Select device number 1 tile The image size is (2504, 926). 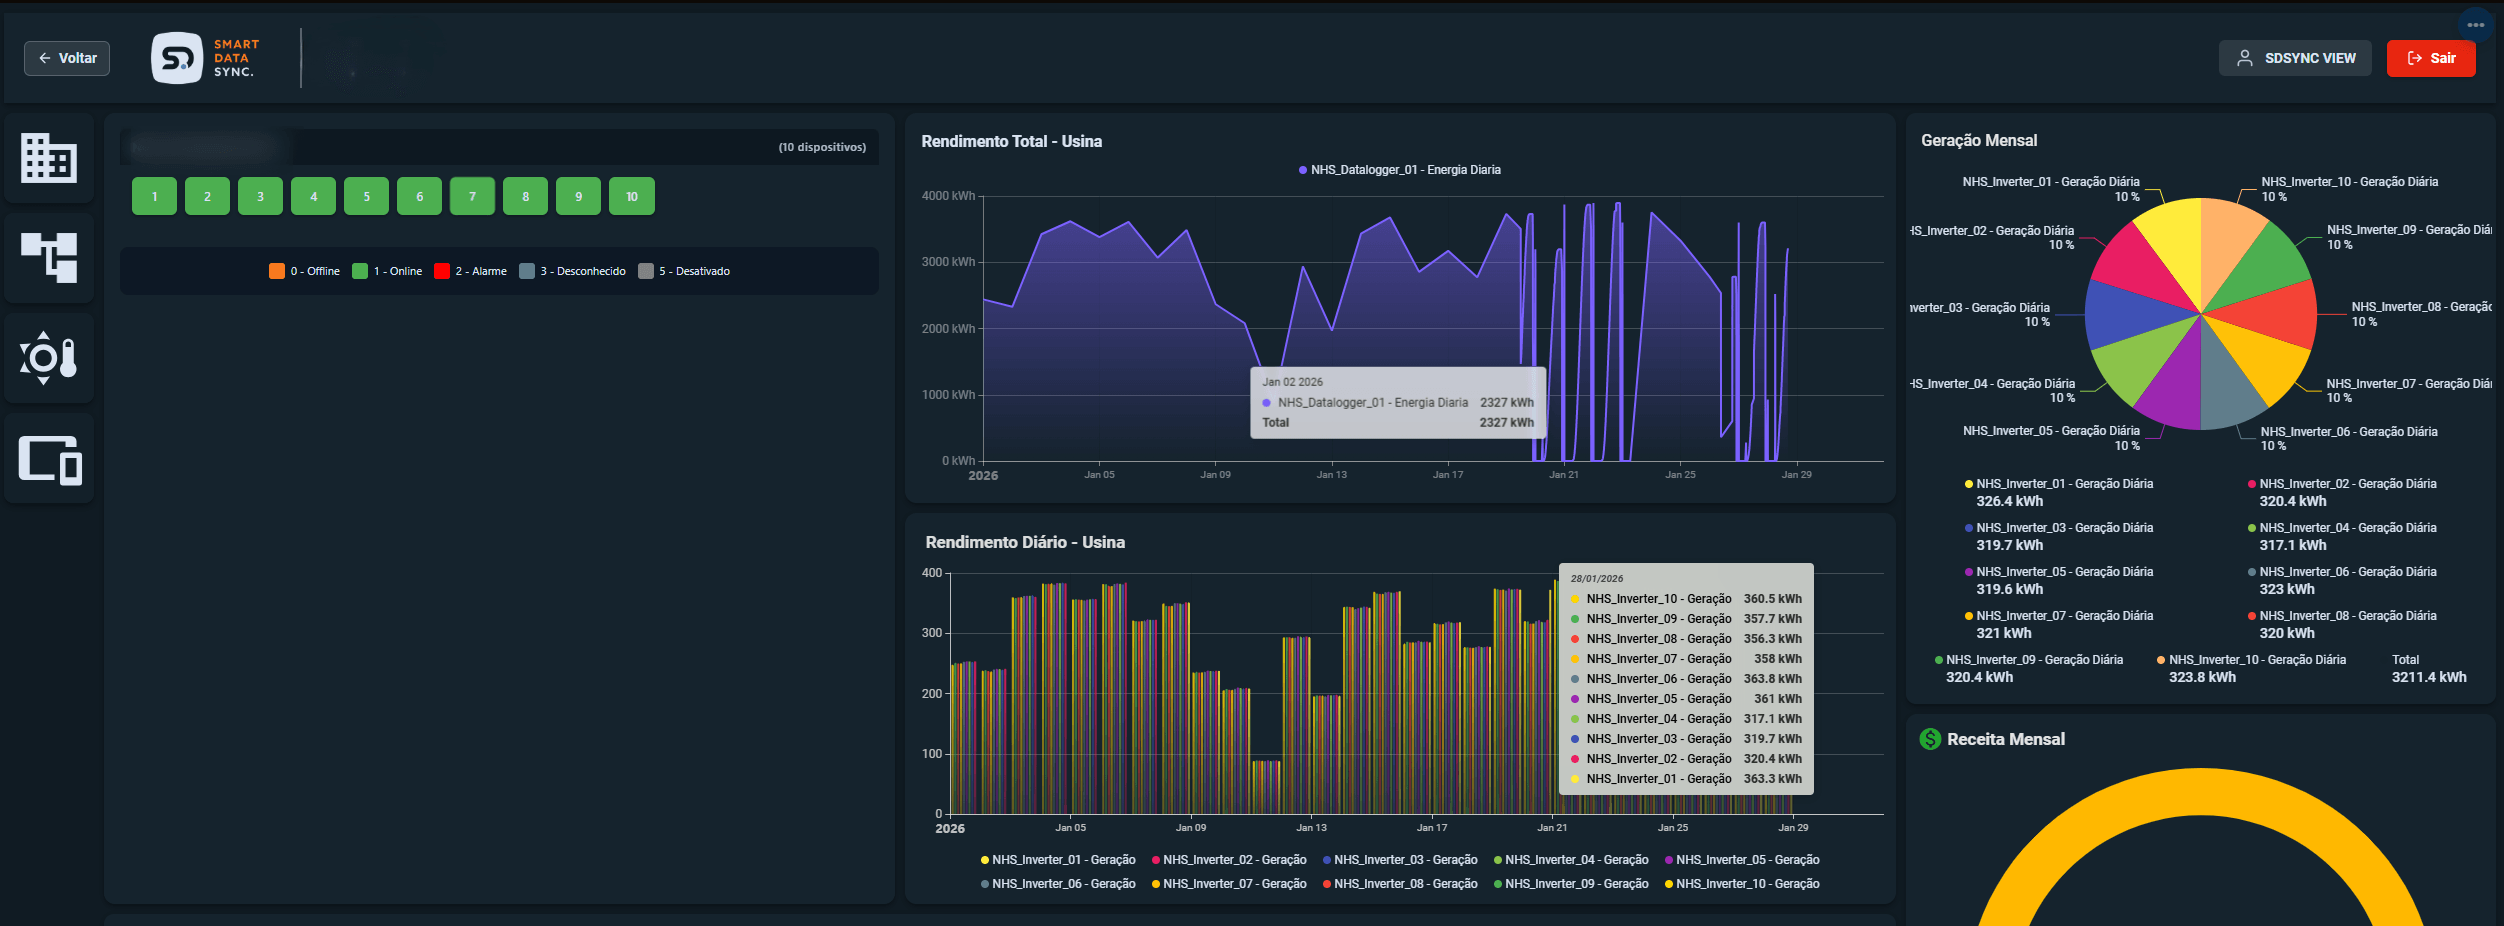(x=154, y=197)
